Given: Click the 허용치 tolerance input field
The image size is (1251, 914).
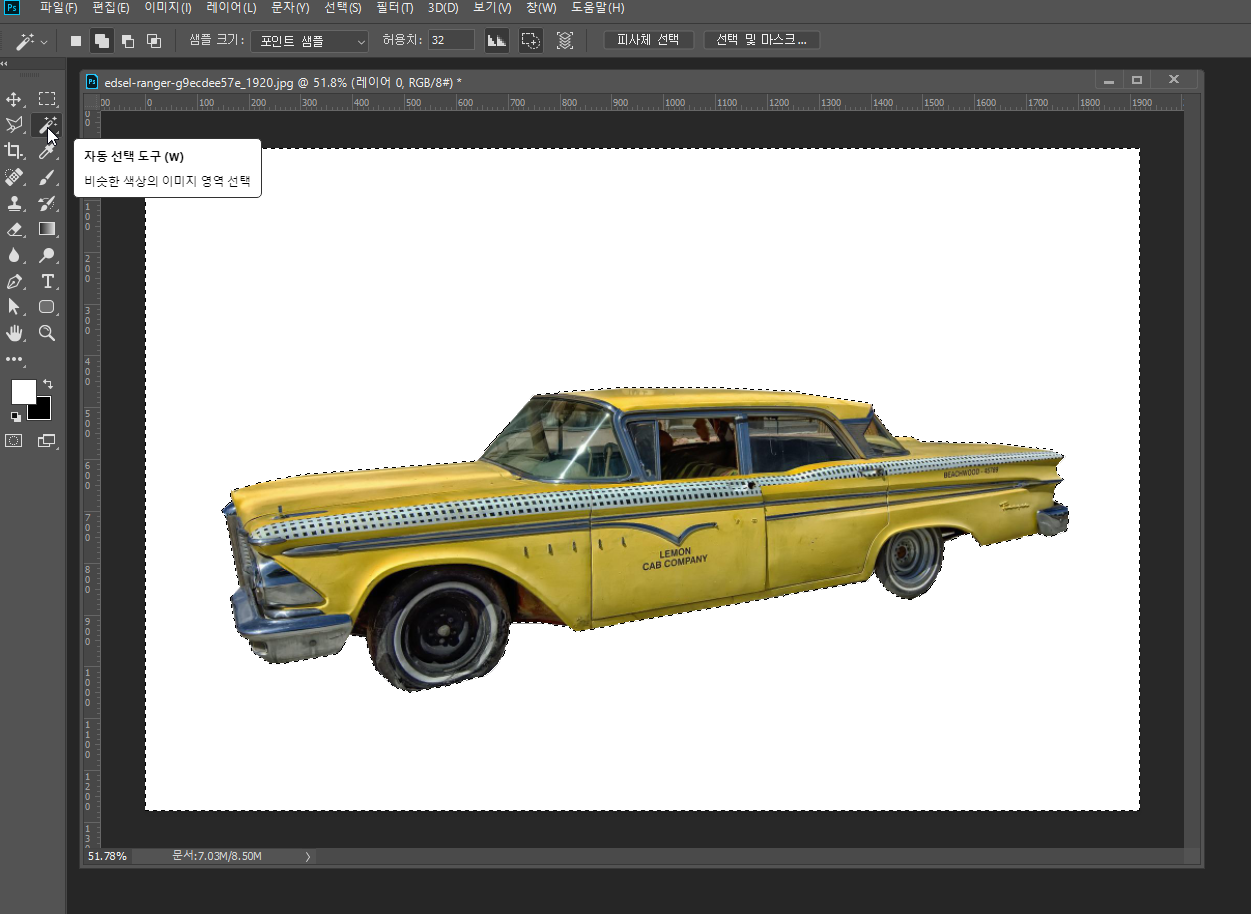Looking at the screenshot, I should tap(451, 40).
